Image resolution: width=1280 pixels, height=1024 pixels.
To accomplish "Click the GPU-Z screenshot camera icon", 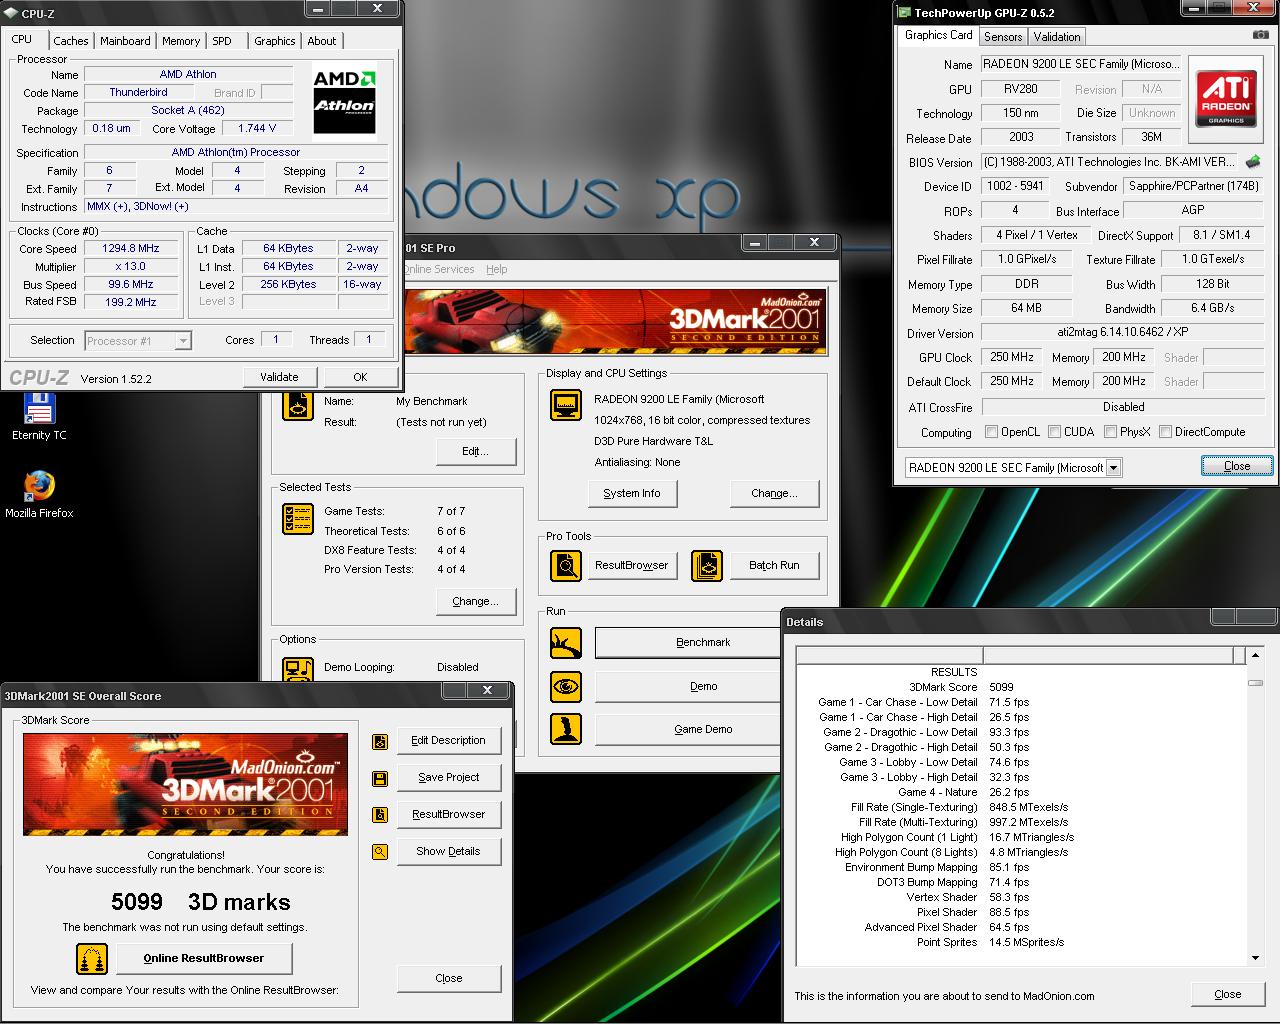I will coord(1260,35).
